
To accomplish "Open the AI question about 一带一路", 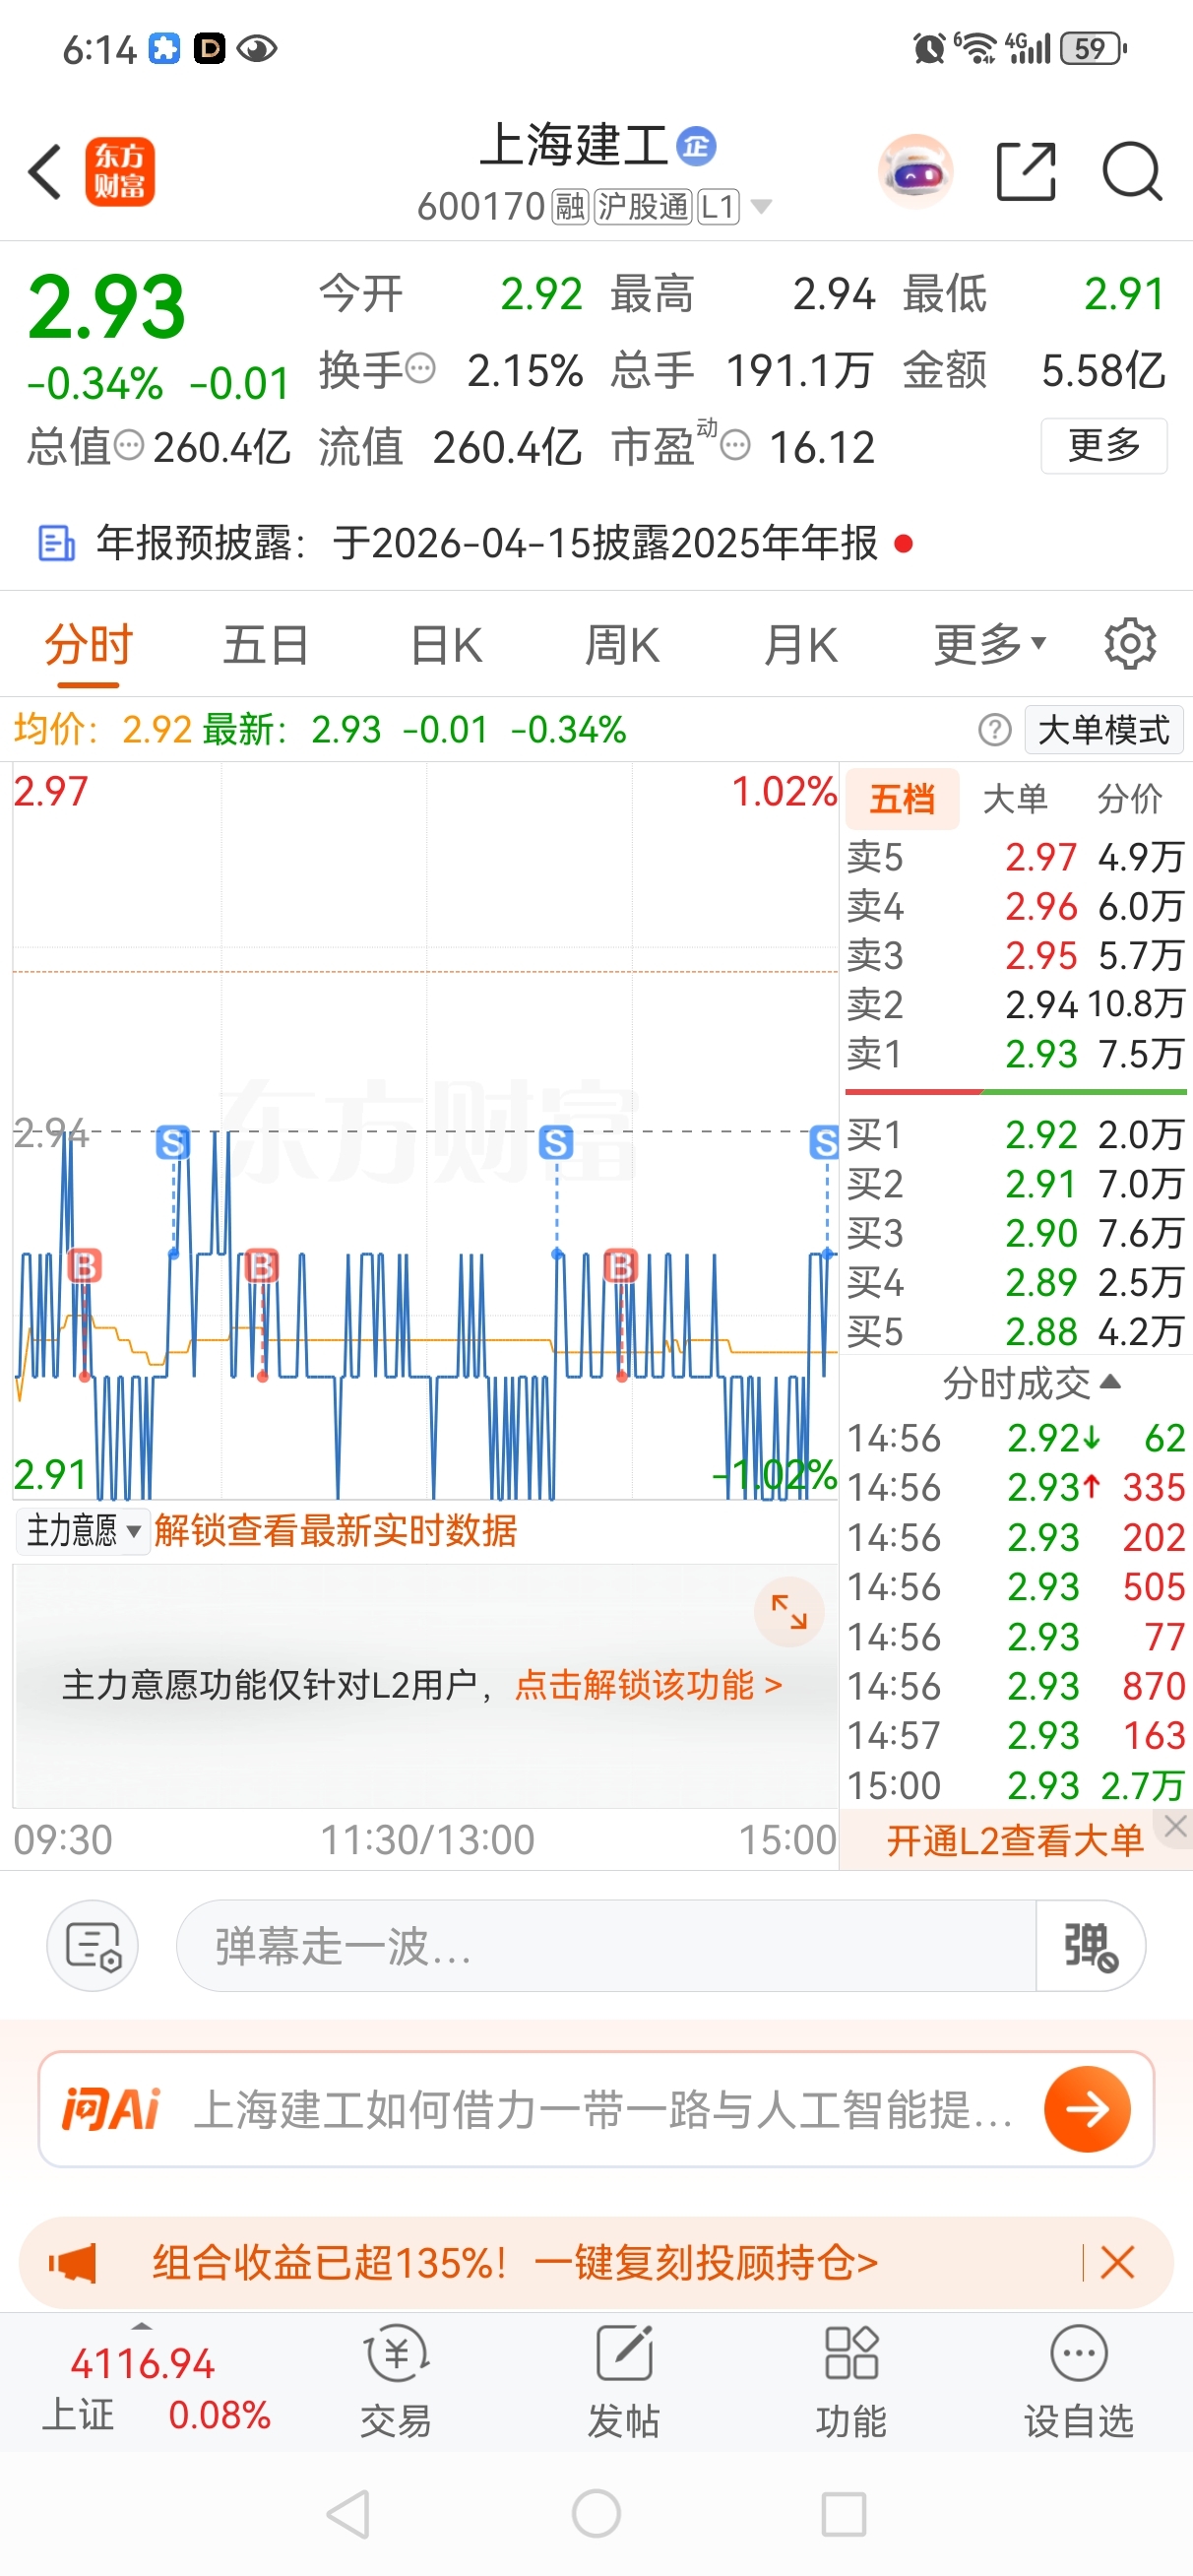I will [603, 2110].
